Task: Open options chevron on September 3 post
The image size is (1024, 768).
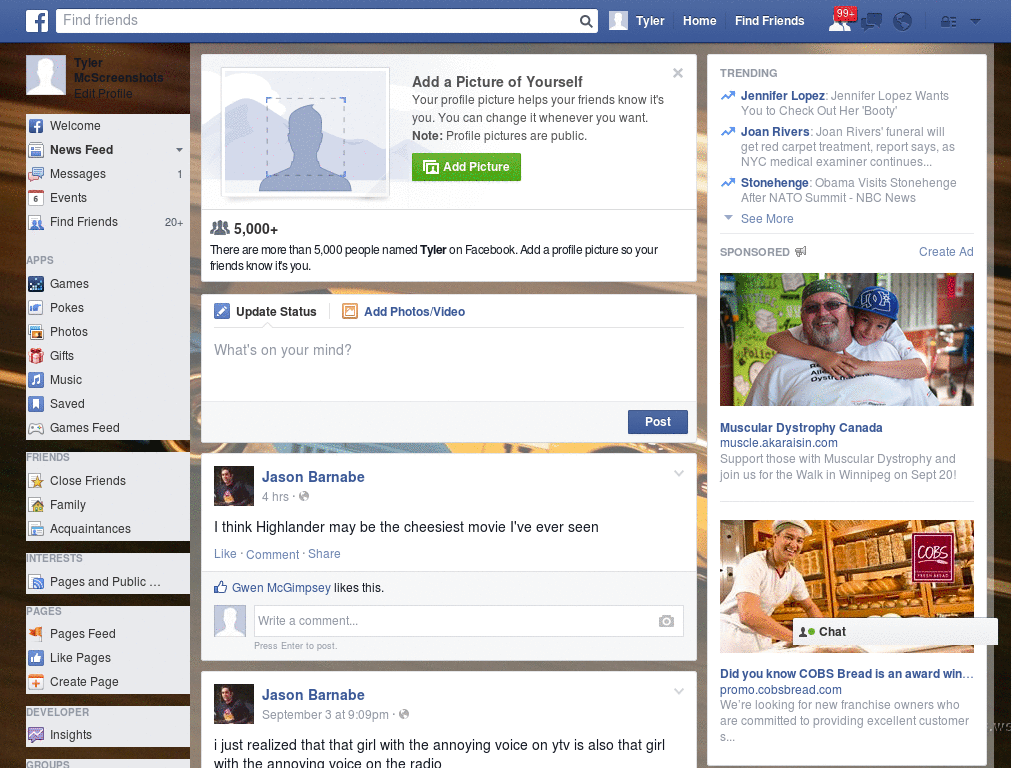Action: click(x=679, y=692)
